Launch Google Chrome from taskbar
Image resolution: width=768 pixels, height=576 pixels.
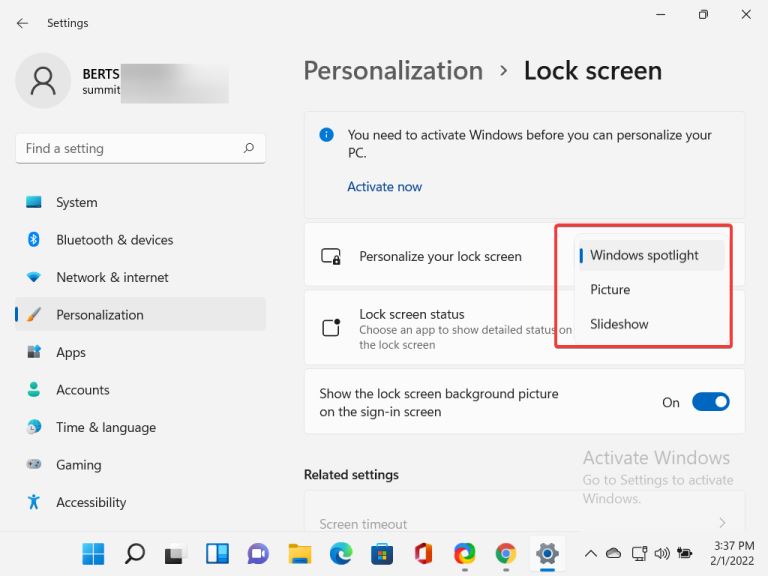(x=506, y=554)
